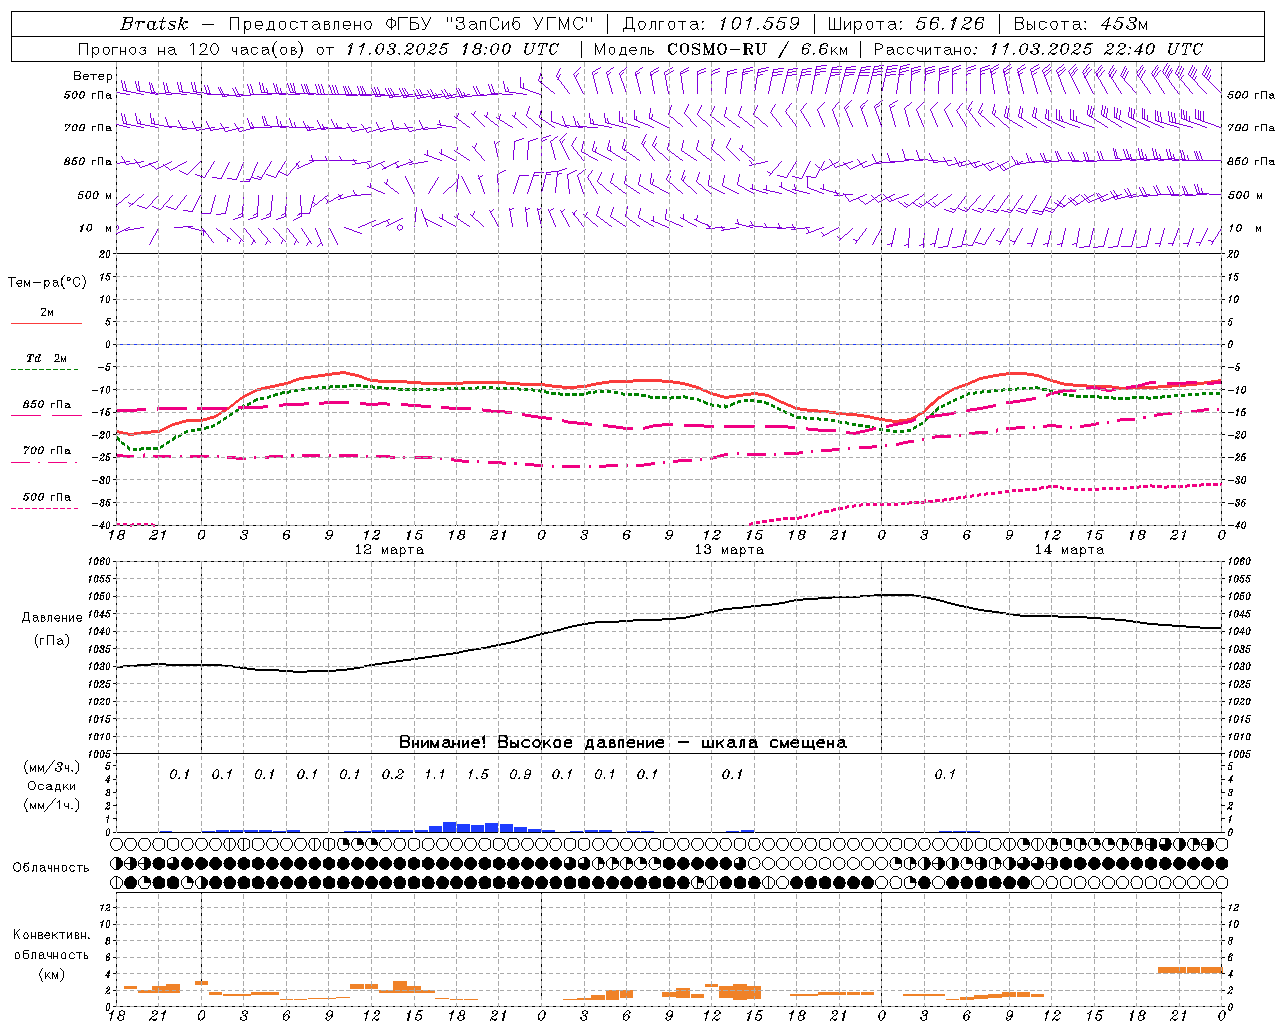1280x1024 pixels.
Task: Click the "Bratsk" station name in header
Action: tap(154, 24)
